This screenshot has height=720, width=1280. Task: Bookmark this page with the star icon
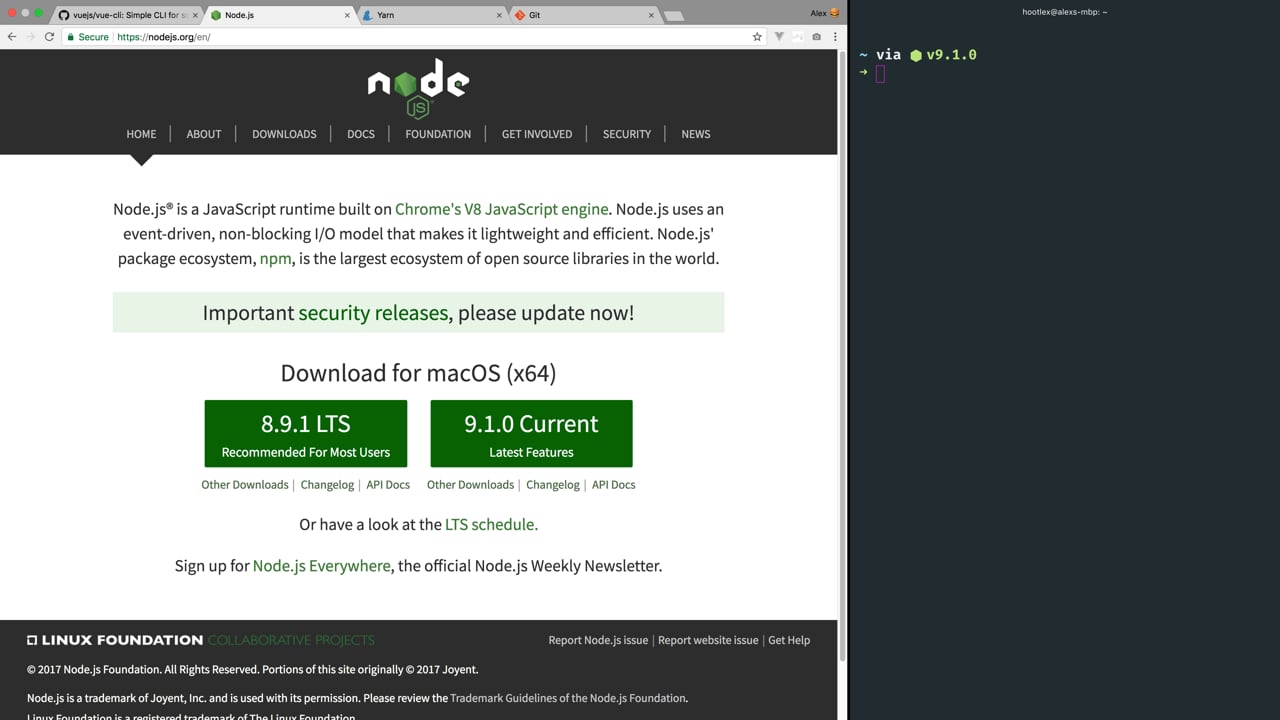tap(757, 37)
